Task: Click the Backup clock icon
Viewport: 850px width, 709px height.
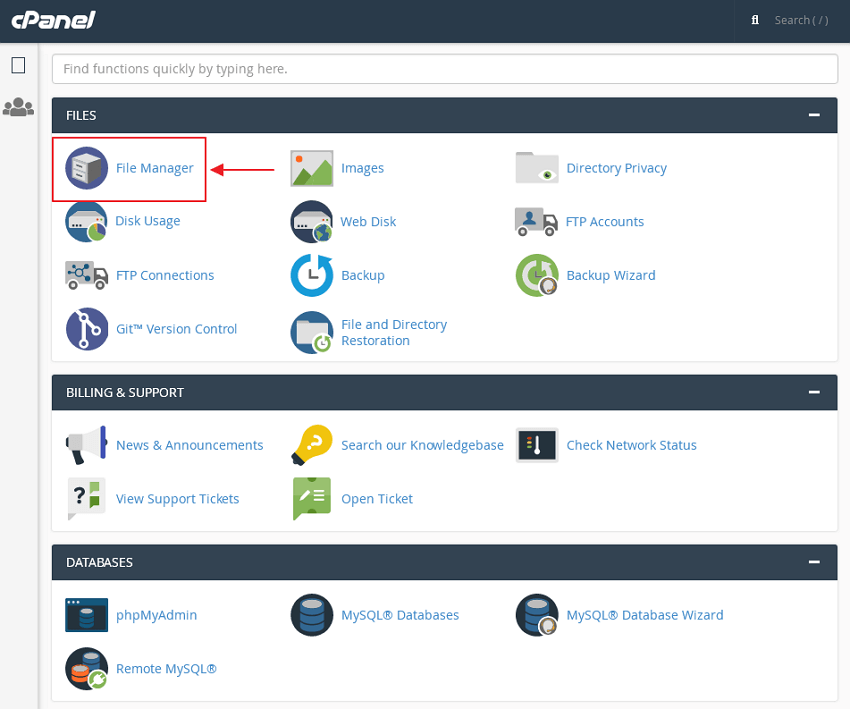Action: (312, 275)
